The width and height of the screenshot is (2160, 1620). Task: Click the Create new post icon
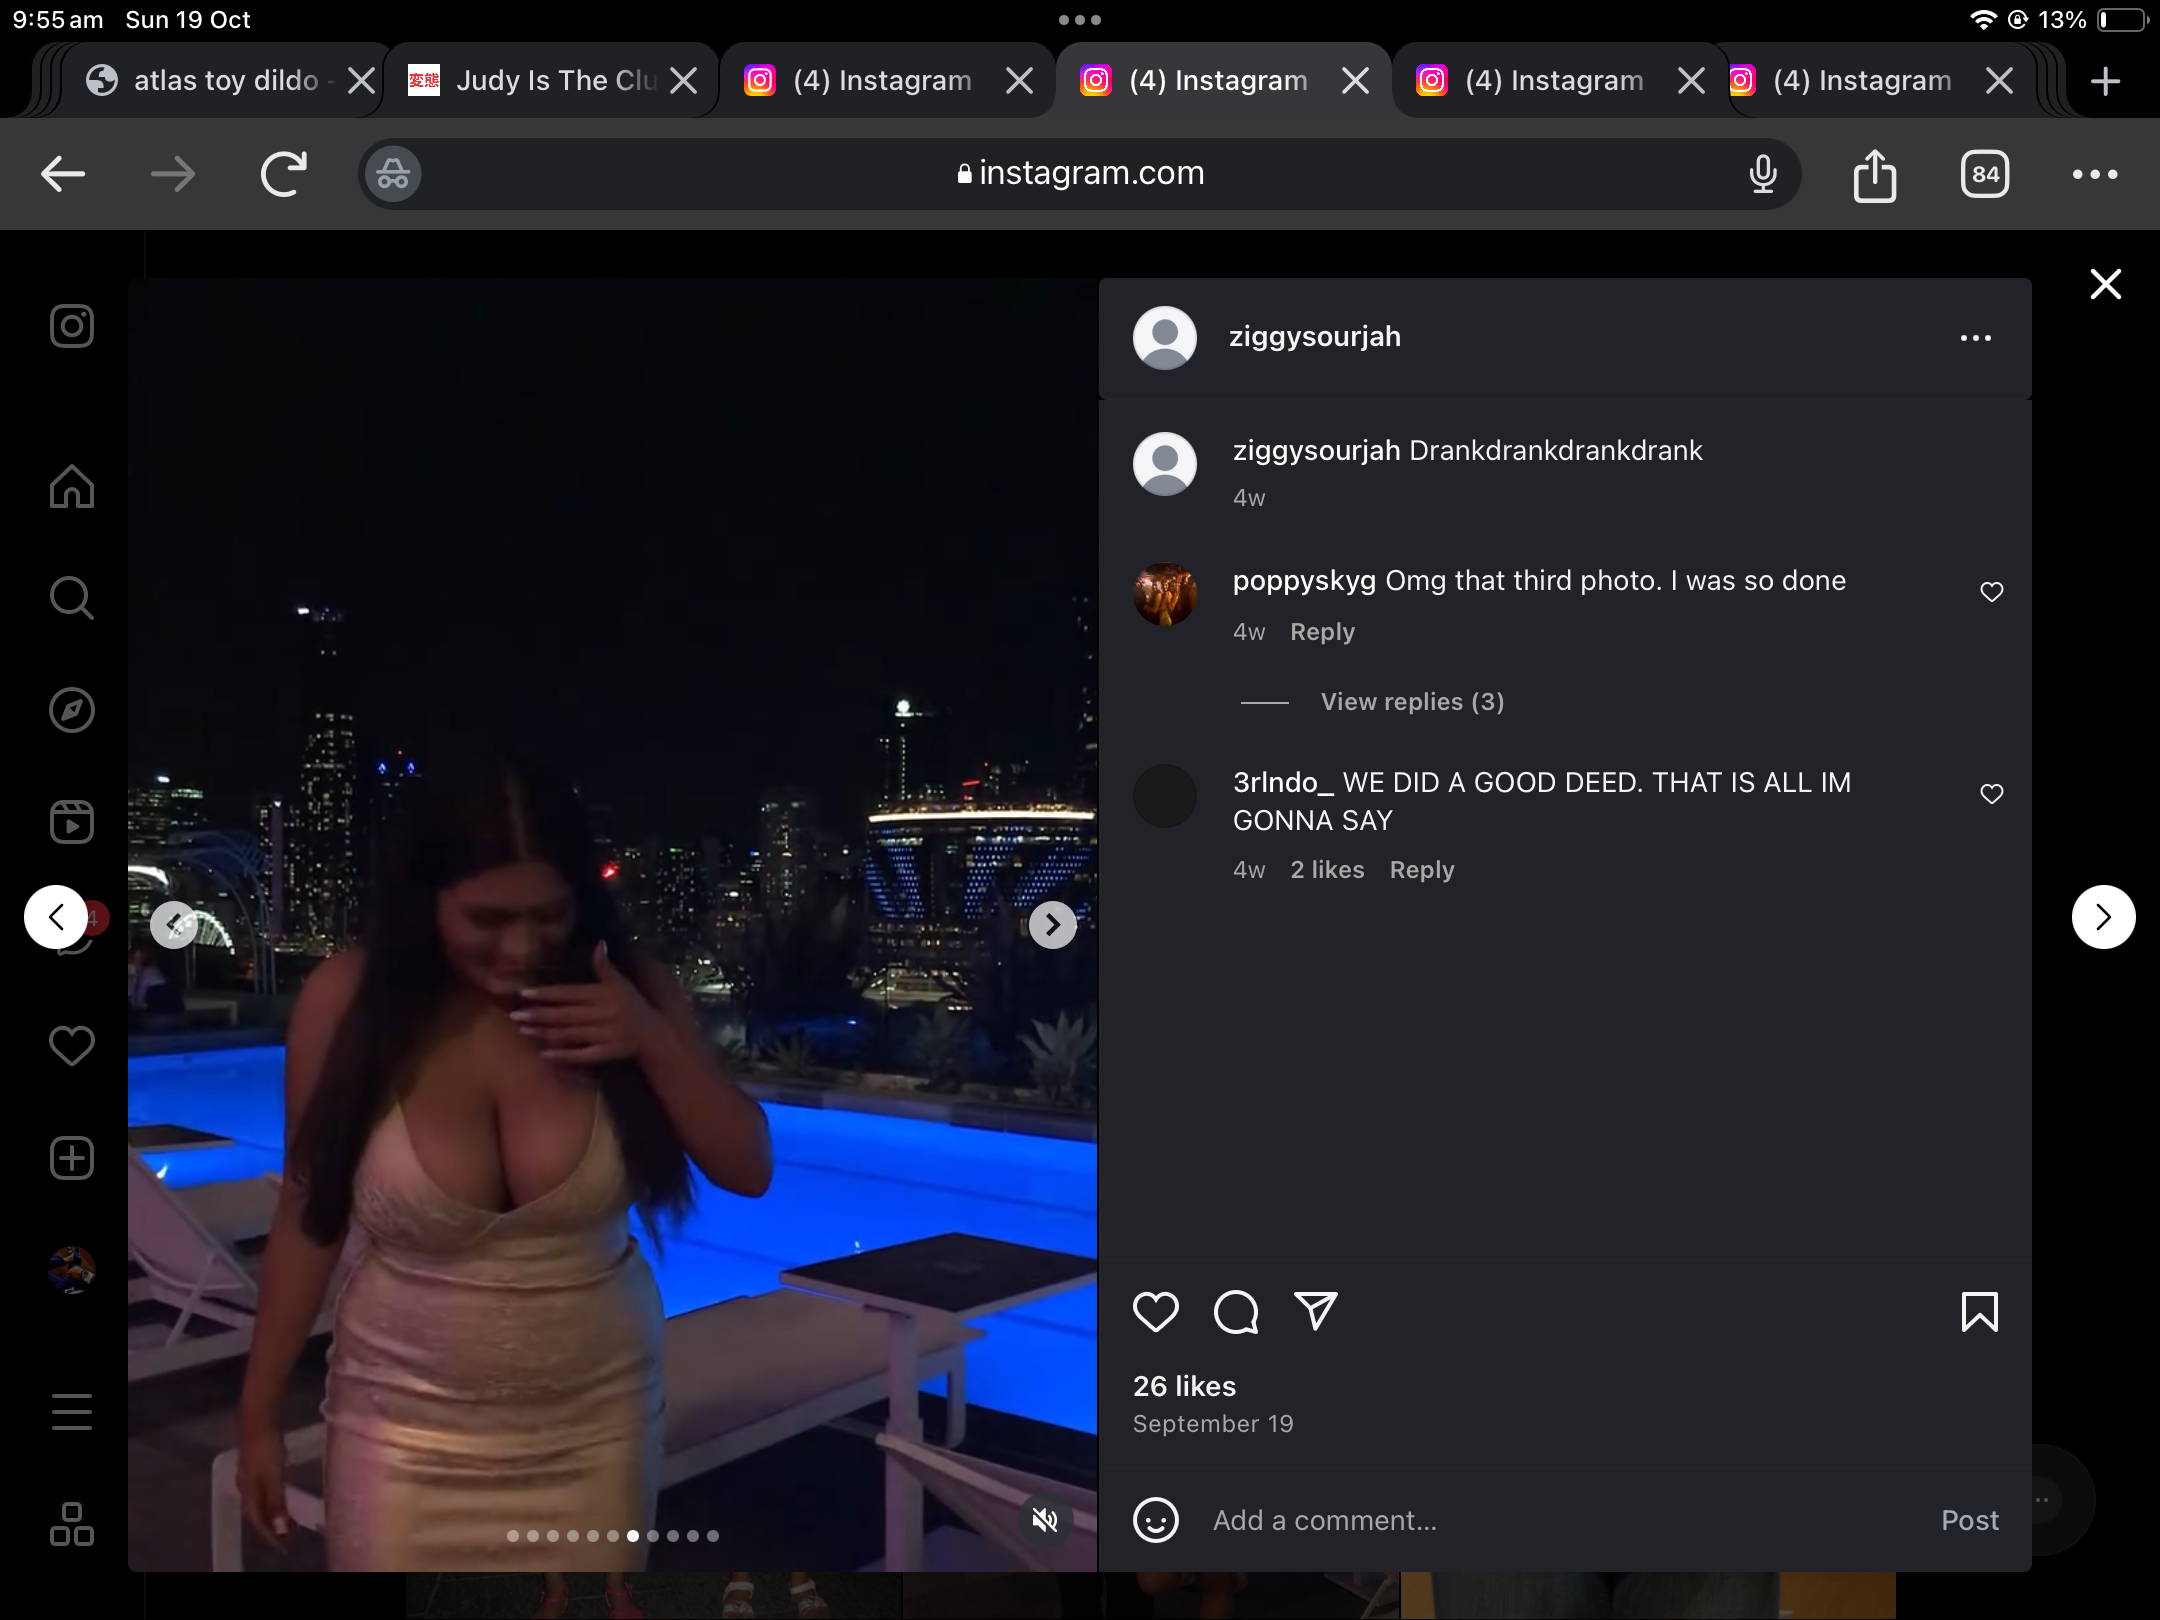[71, 1158]
